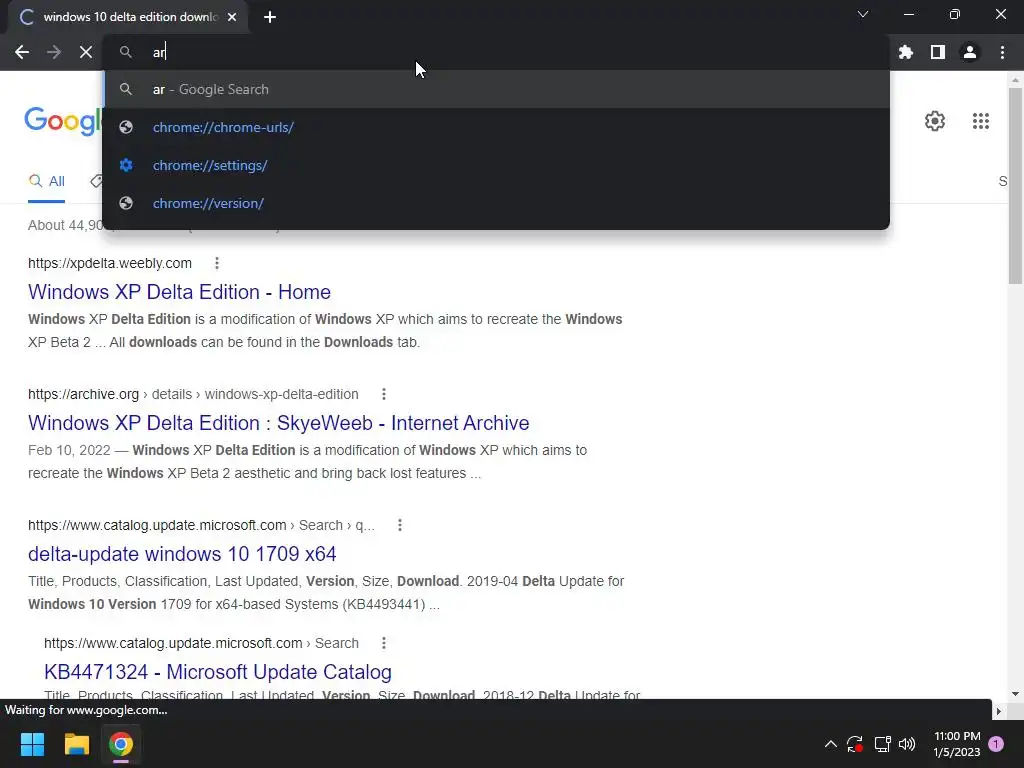Image resolution: width=1024 pixels, height=768 pixels.
Task: Open Windows XP Delta Edition Internet Archive result
Action: pos(279,423)
